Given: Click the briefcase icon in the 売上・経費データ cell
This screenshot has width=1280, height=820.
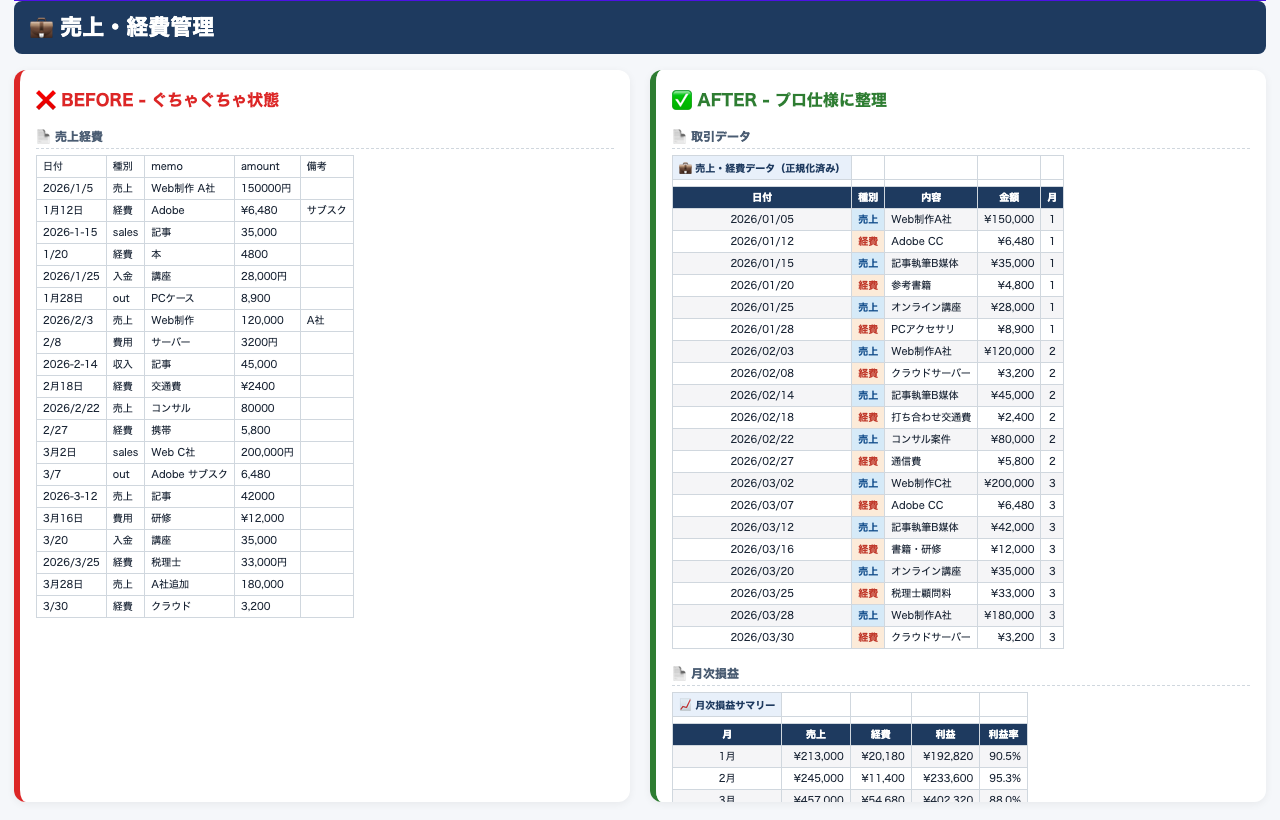Looking at the screenshot, I should (685, 168).
